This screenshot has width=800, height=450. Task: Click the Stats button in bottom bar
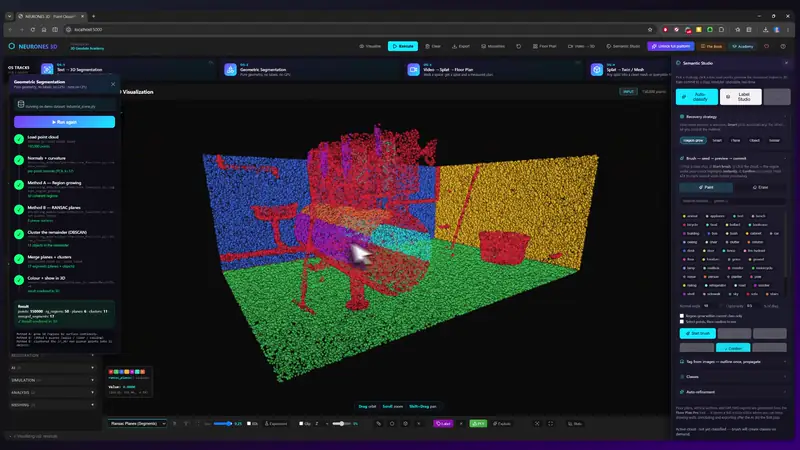(575, 423)
